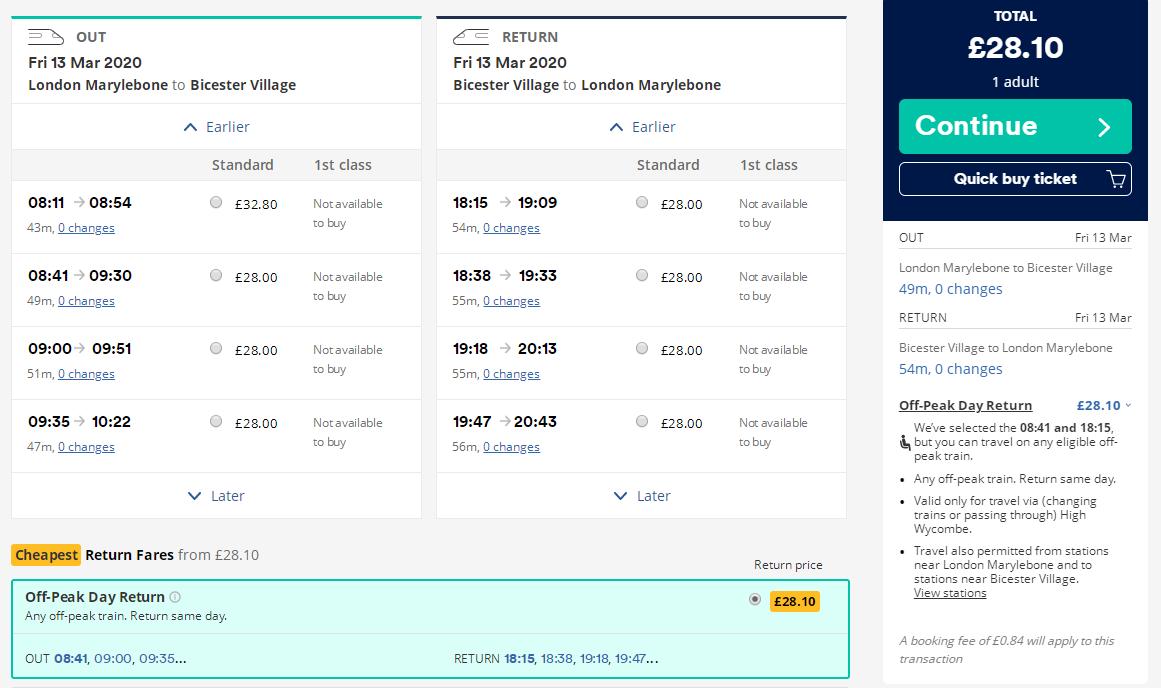Screen dimensions: 1161x688
Task: Click the £32.80 price for 08:11
Action: (256, 204)
